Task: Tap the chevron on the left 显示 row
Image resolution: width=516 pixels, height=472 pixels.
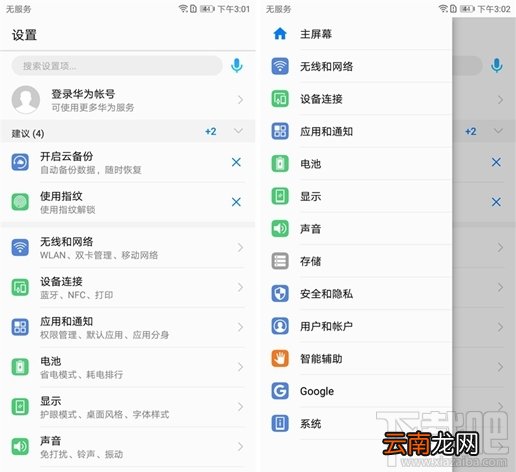Action: (240, 407)
